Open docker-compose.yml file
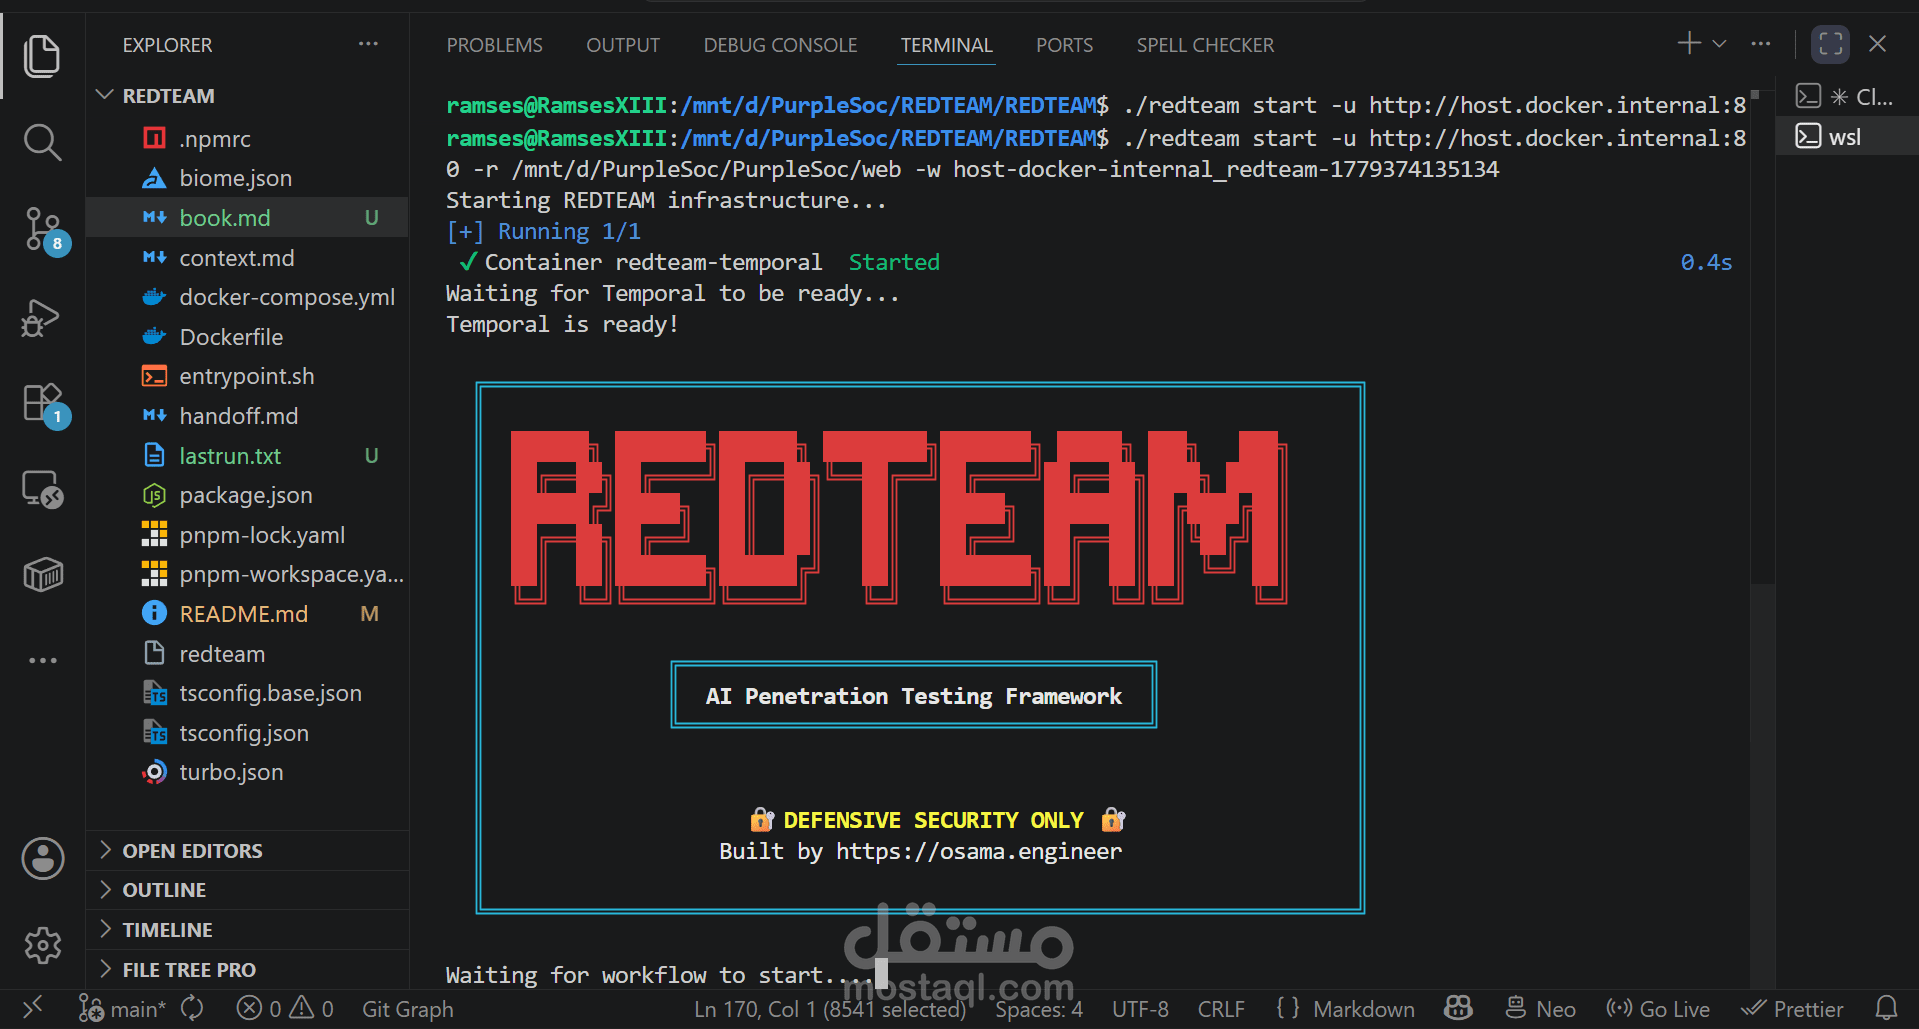This screenshot has height=1029, width=1919. 247,297
